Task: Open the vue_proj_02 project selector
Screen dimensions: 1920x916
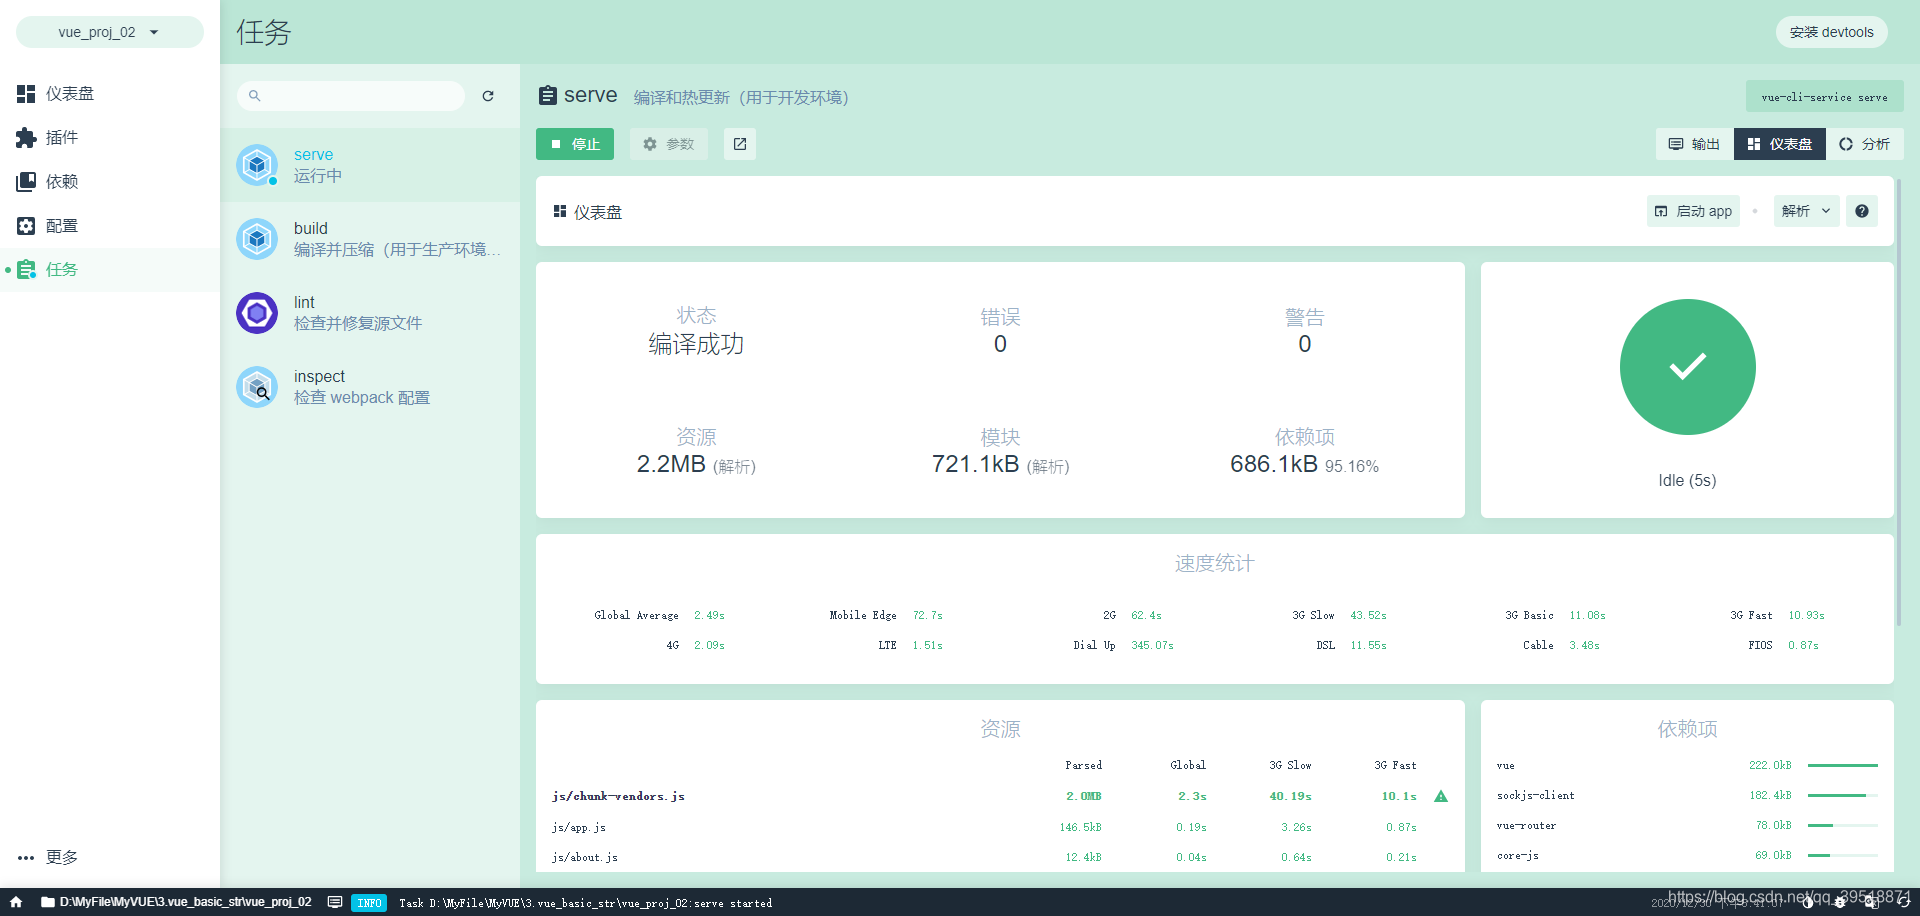Action: pyautogui.click(x=108, y=31)
